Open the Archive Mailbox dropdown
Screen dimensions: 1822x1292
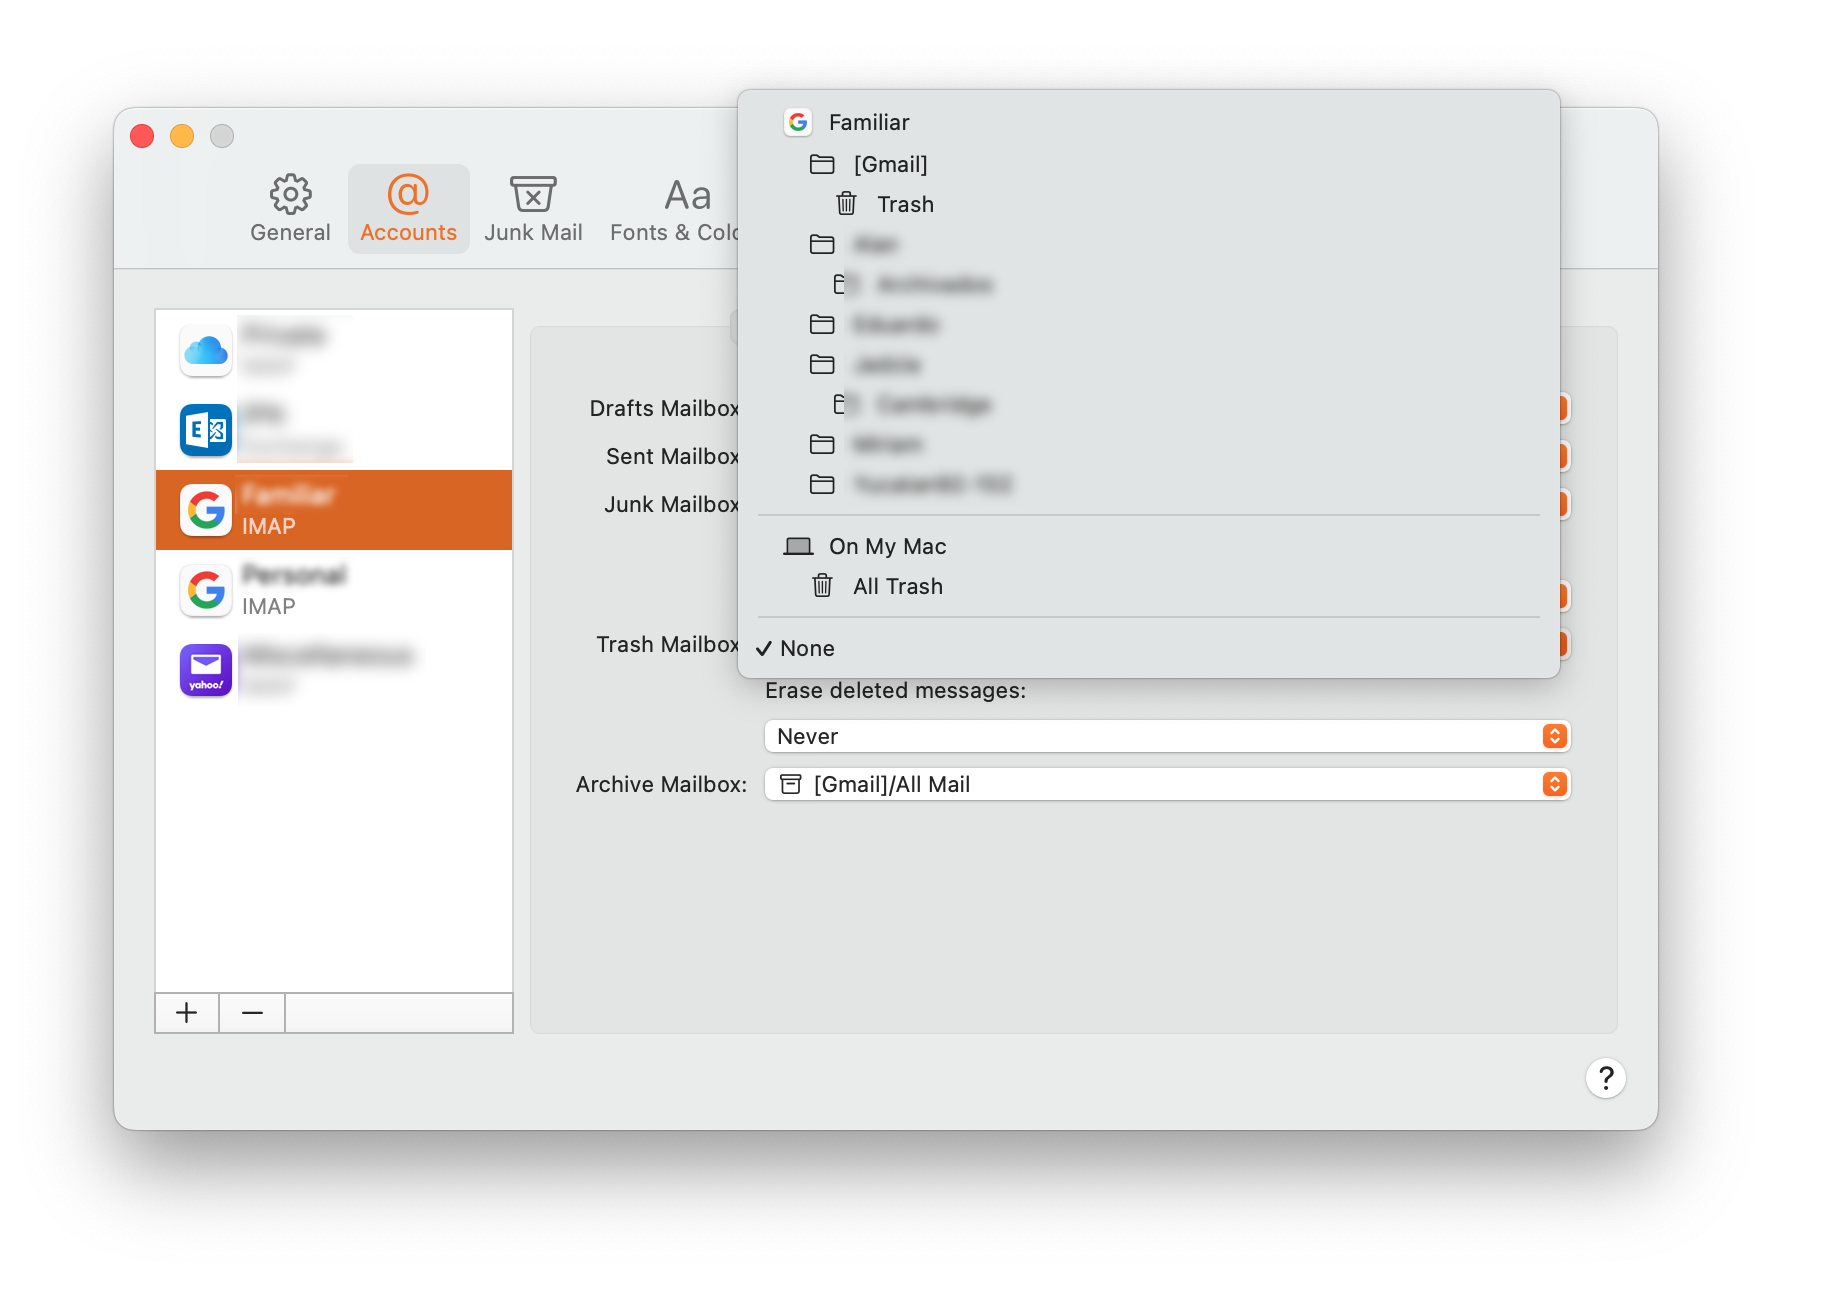point(1166,784)
